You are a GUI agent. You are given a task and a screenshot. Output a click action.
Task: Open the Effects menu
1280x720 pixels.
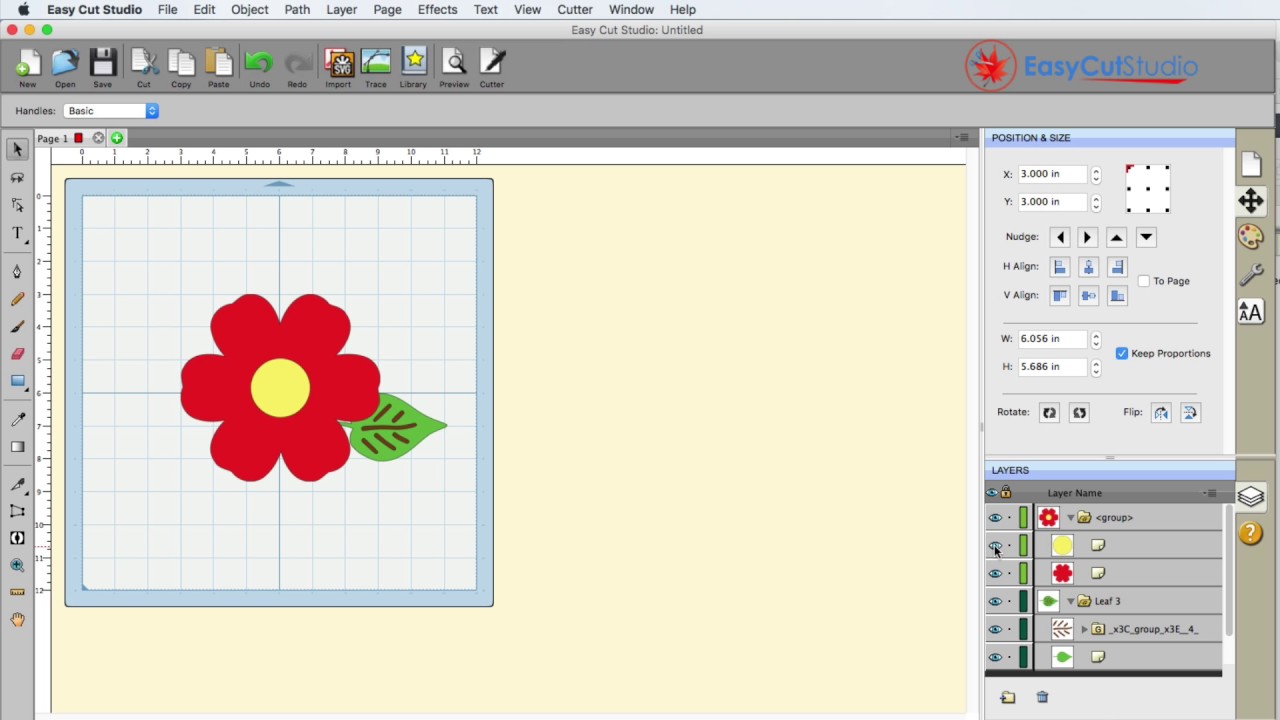(437, 9)
